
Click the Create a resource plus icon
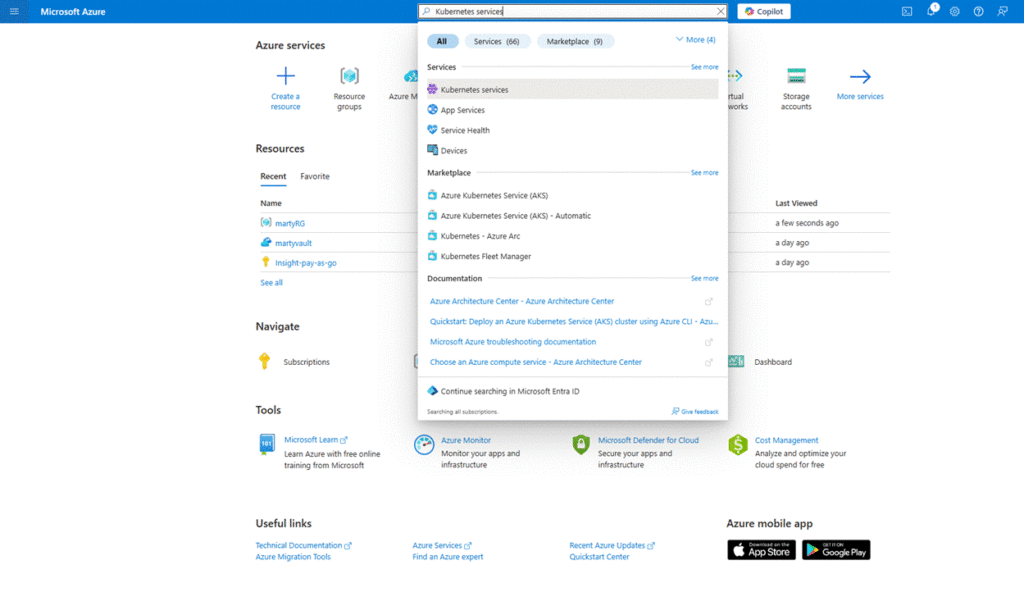click(x=285, y=77)
